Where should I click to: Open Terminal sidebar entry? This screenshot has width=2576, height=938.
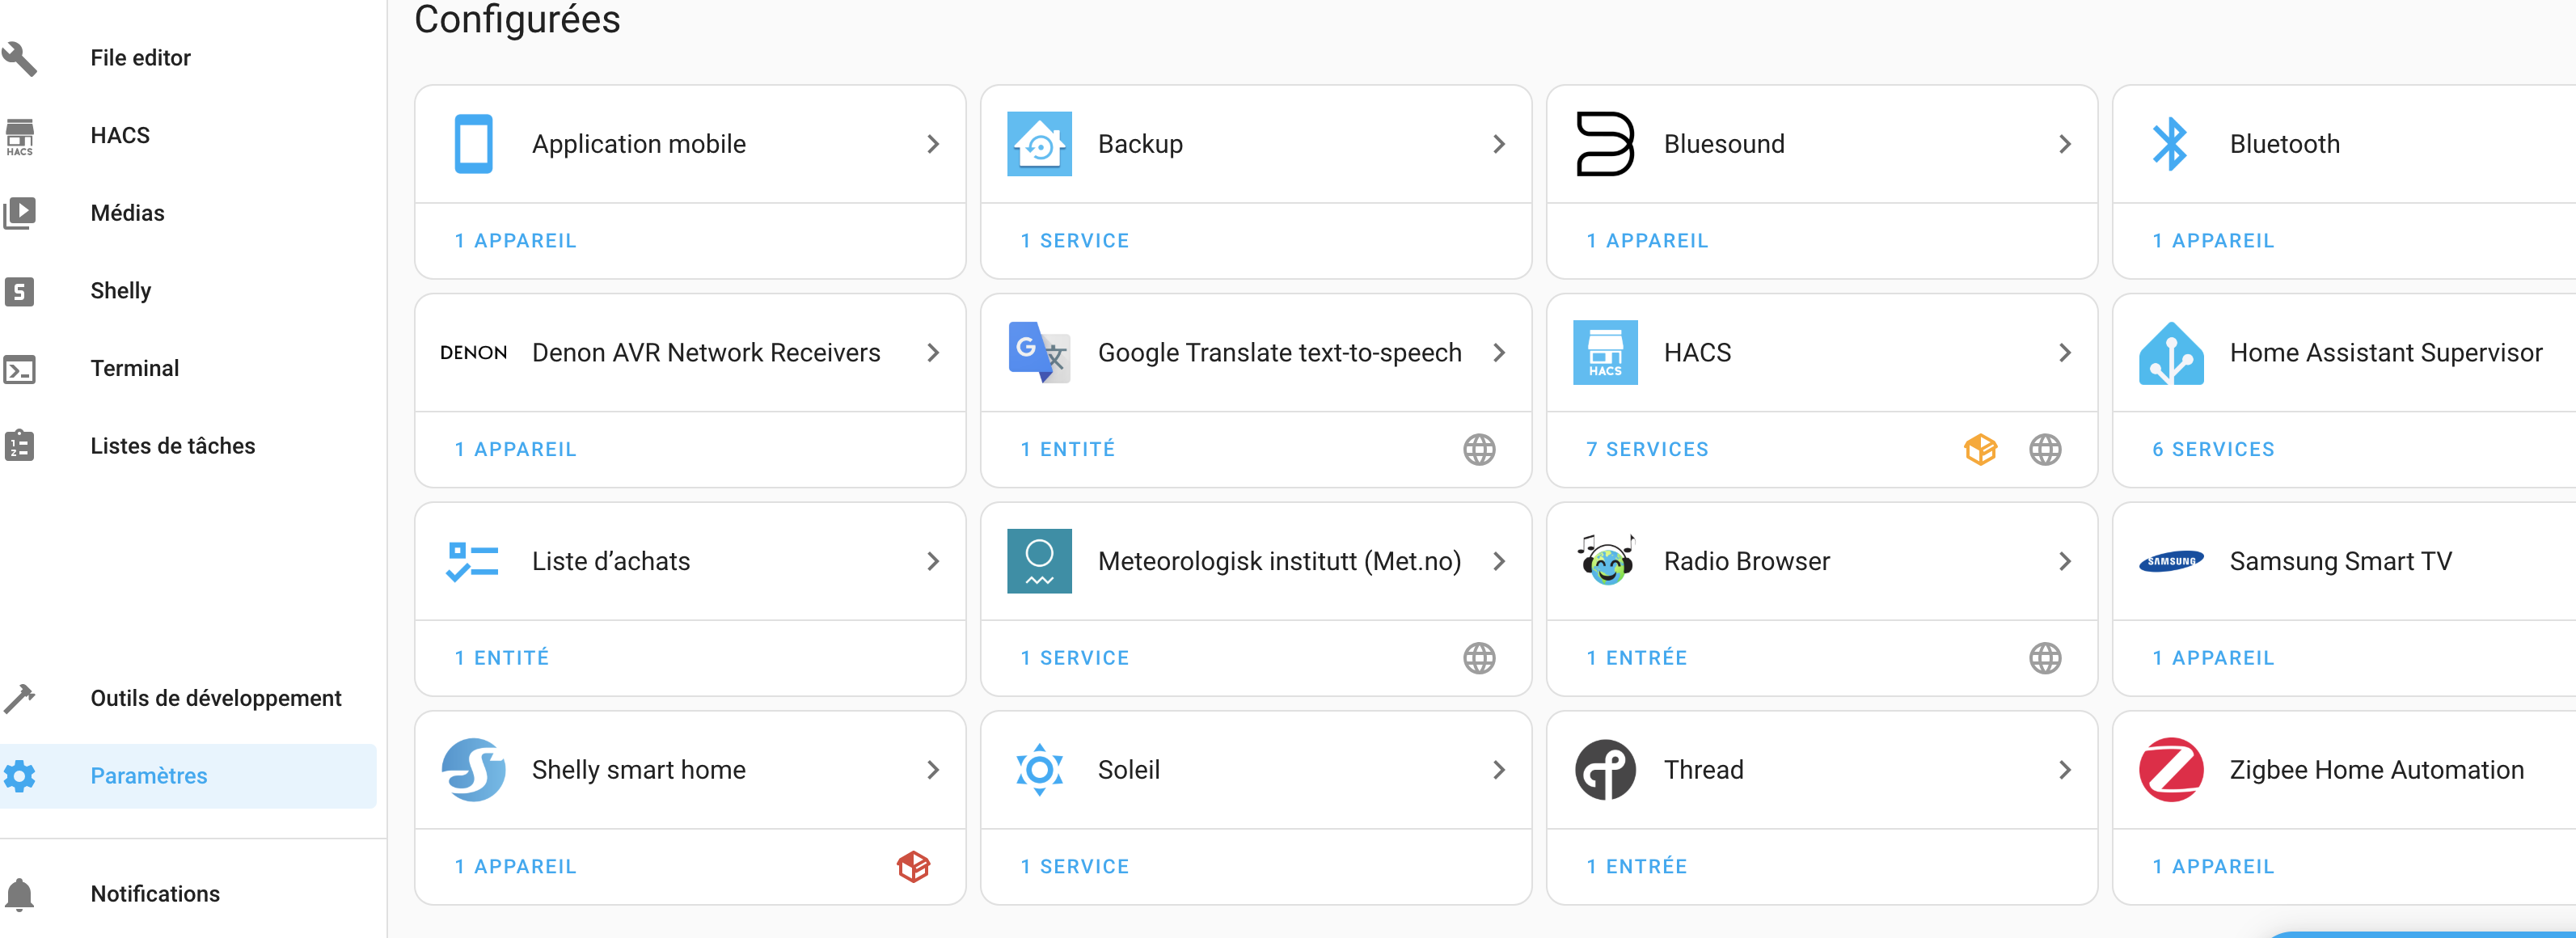[x=188, y=369]
